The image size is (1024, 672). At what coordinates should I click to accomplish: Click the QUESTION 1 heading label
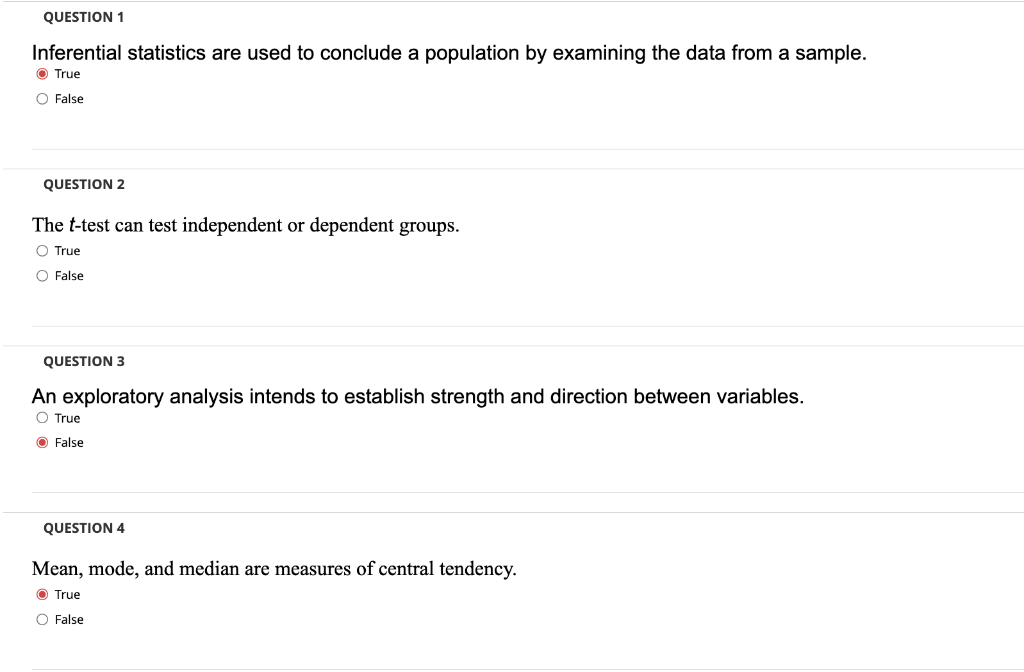point(82,16)
